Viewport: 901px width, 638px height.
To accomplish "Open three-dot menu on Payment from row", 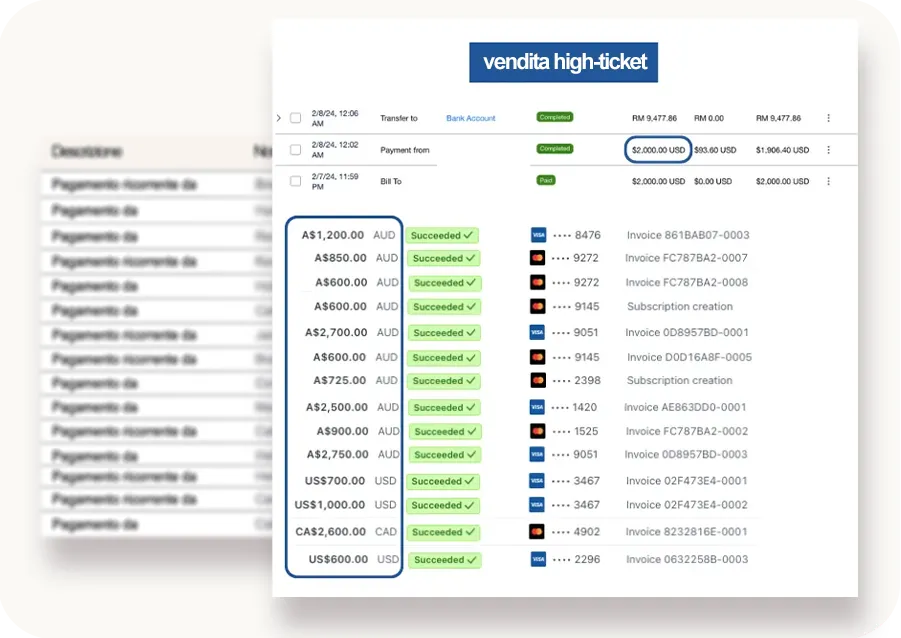I will pos(828,149).
